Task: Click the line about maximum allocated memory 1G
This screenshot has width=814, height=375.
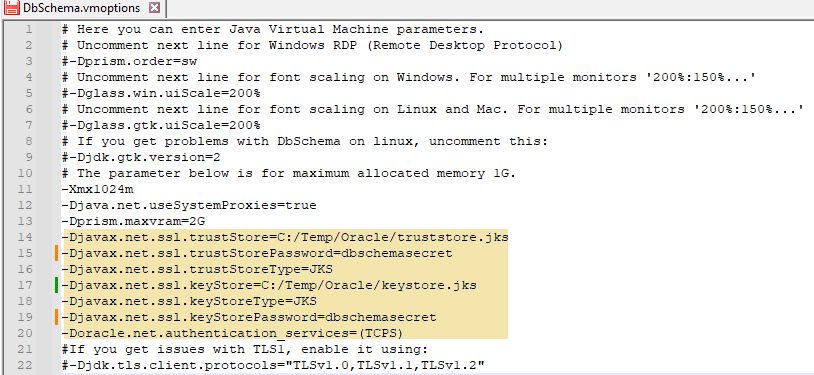Action: click(x=288, y=173)
